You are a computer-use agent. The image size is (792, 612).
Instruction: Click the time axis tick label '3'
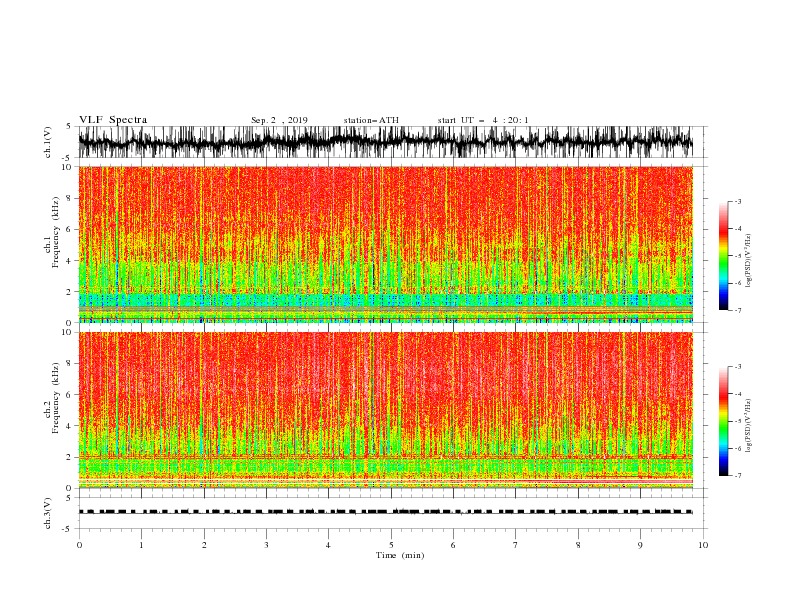point(266,545)
